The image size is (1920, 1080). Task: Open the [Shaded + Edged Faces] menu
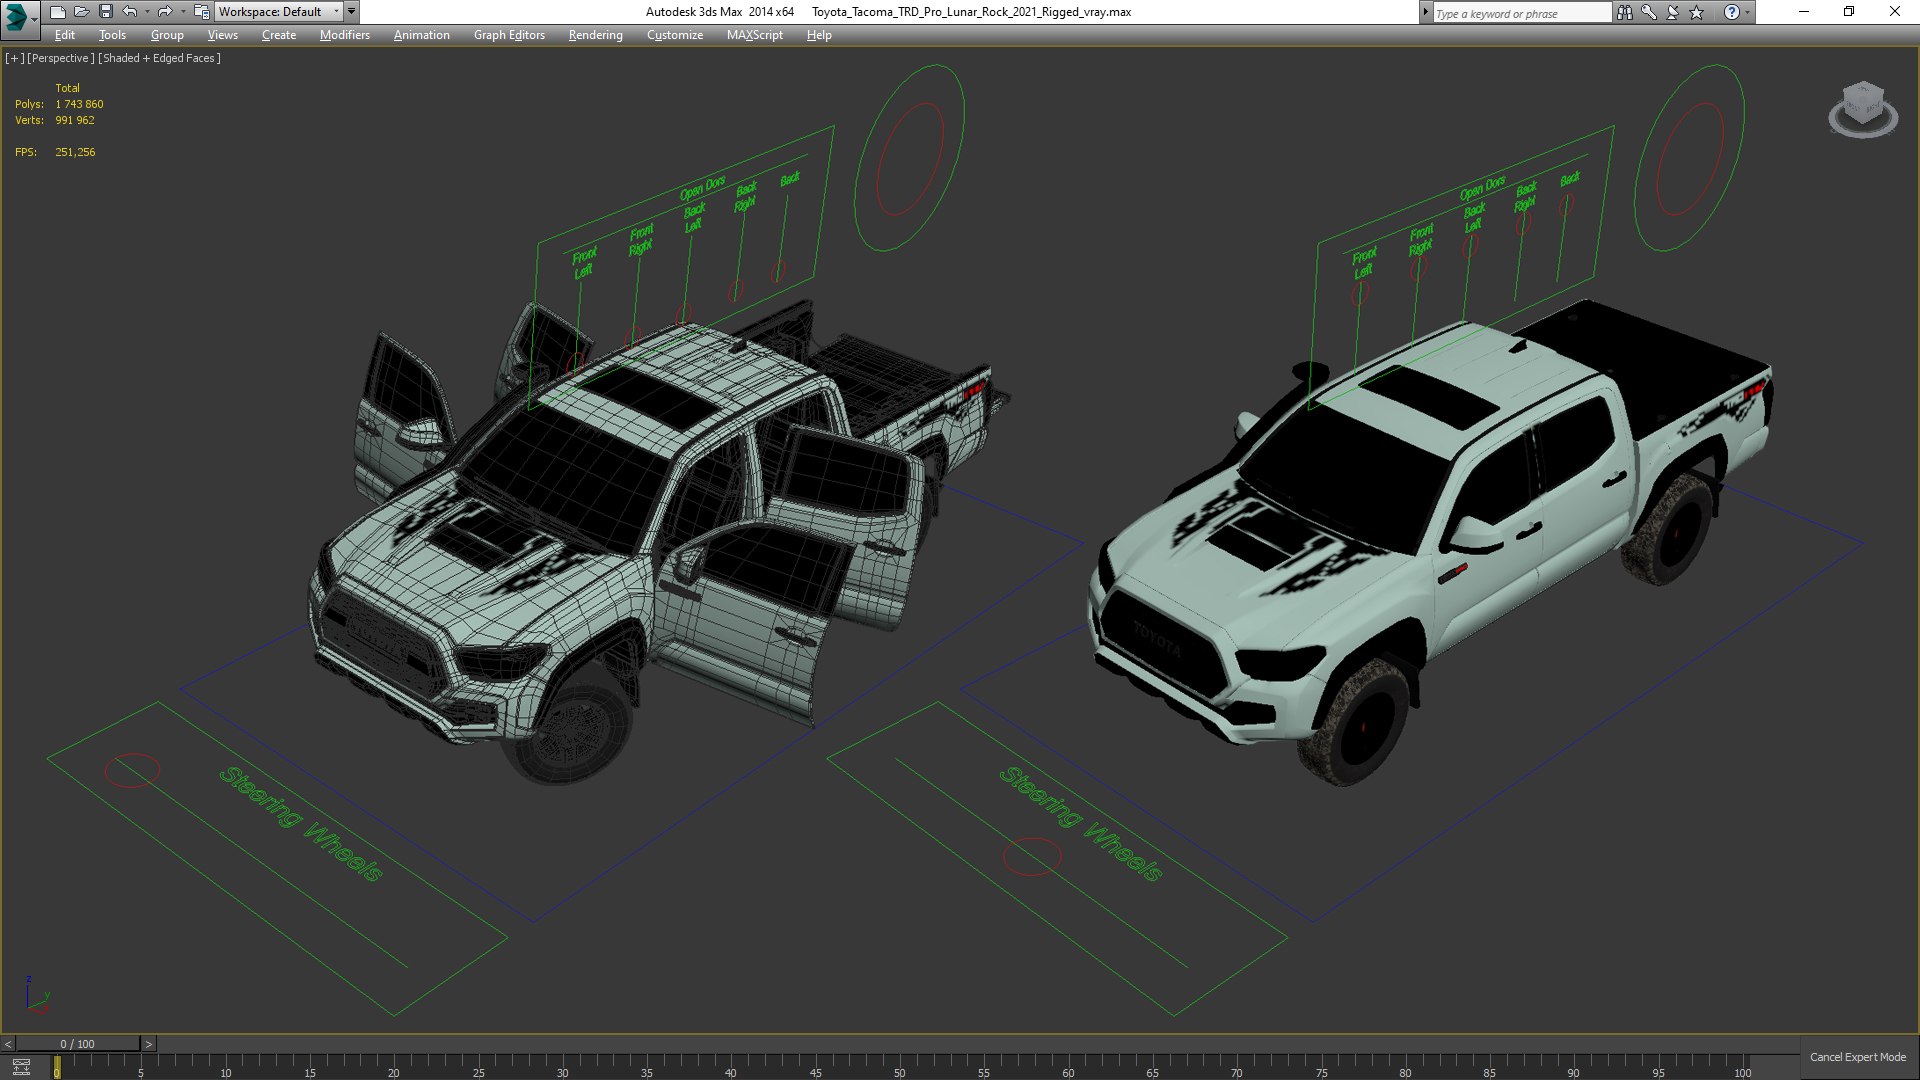click(159, 58)
